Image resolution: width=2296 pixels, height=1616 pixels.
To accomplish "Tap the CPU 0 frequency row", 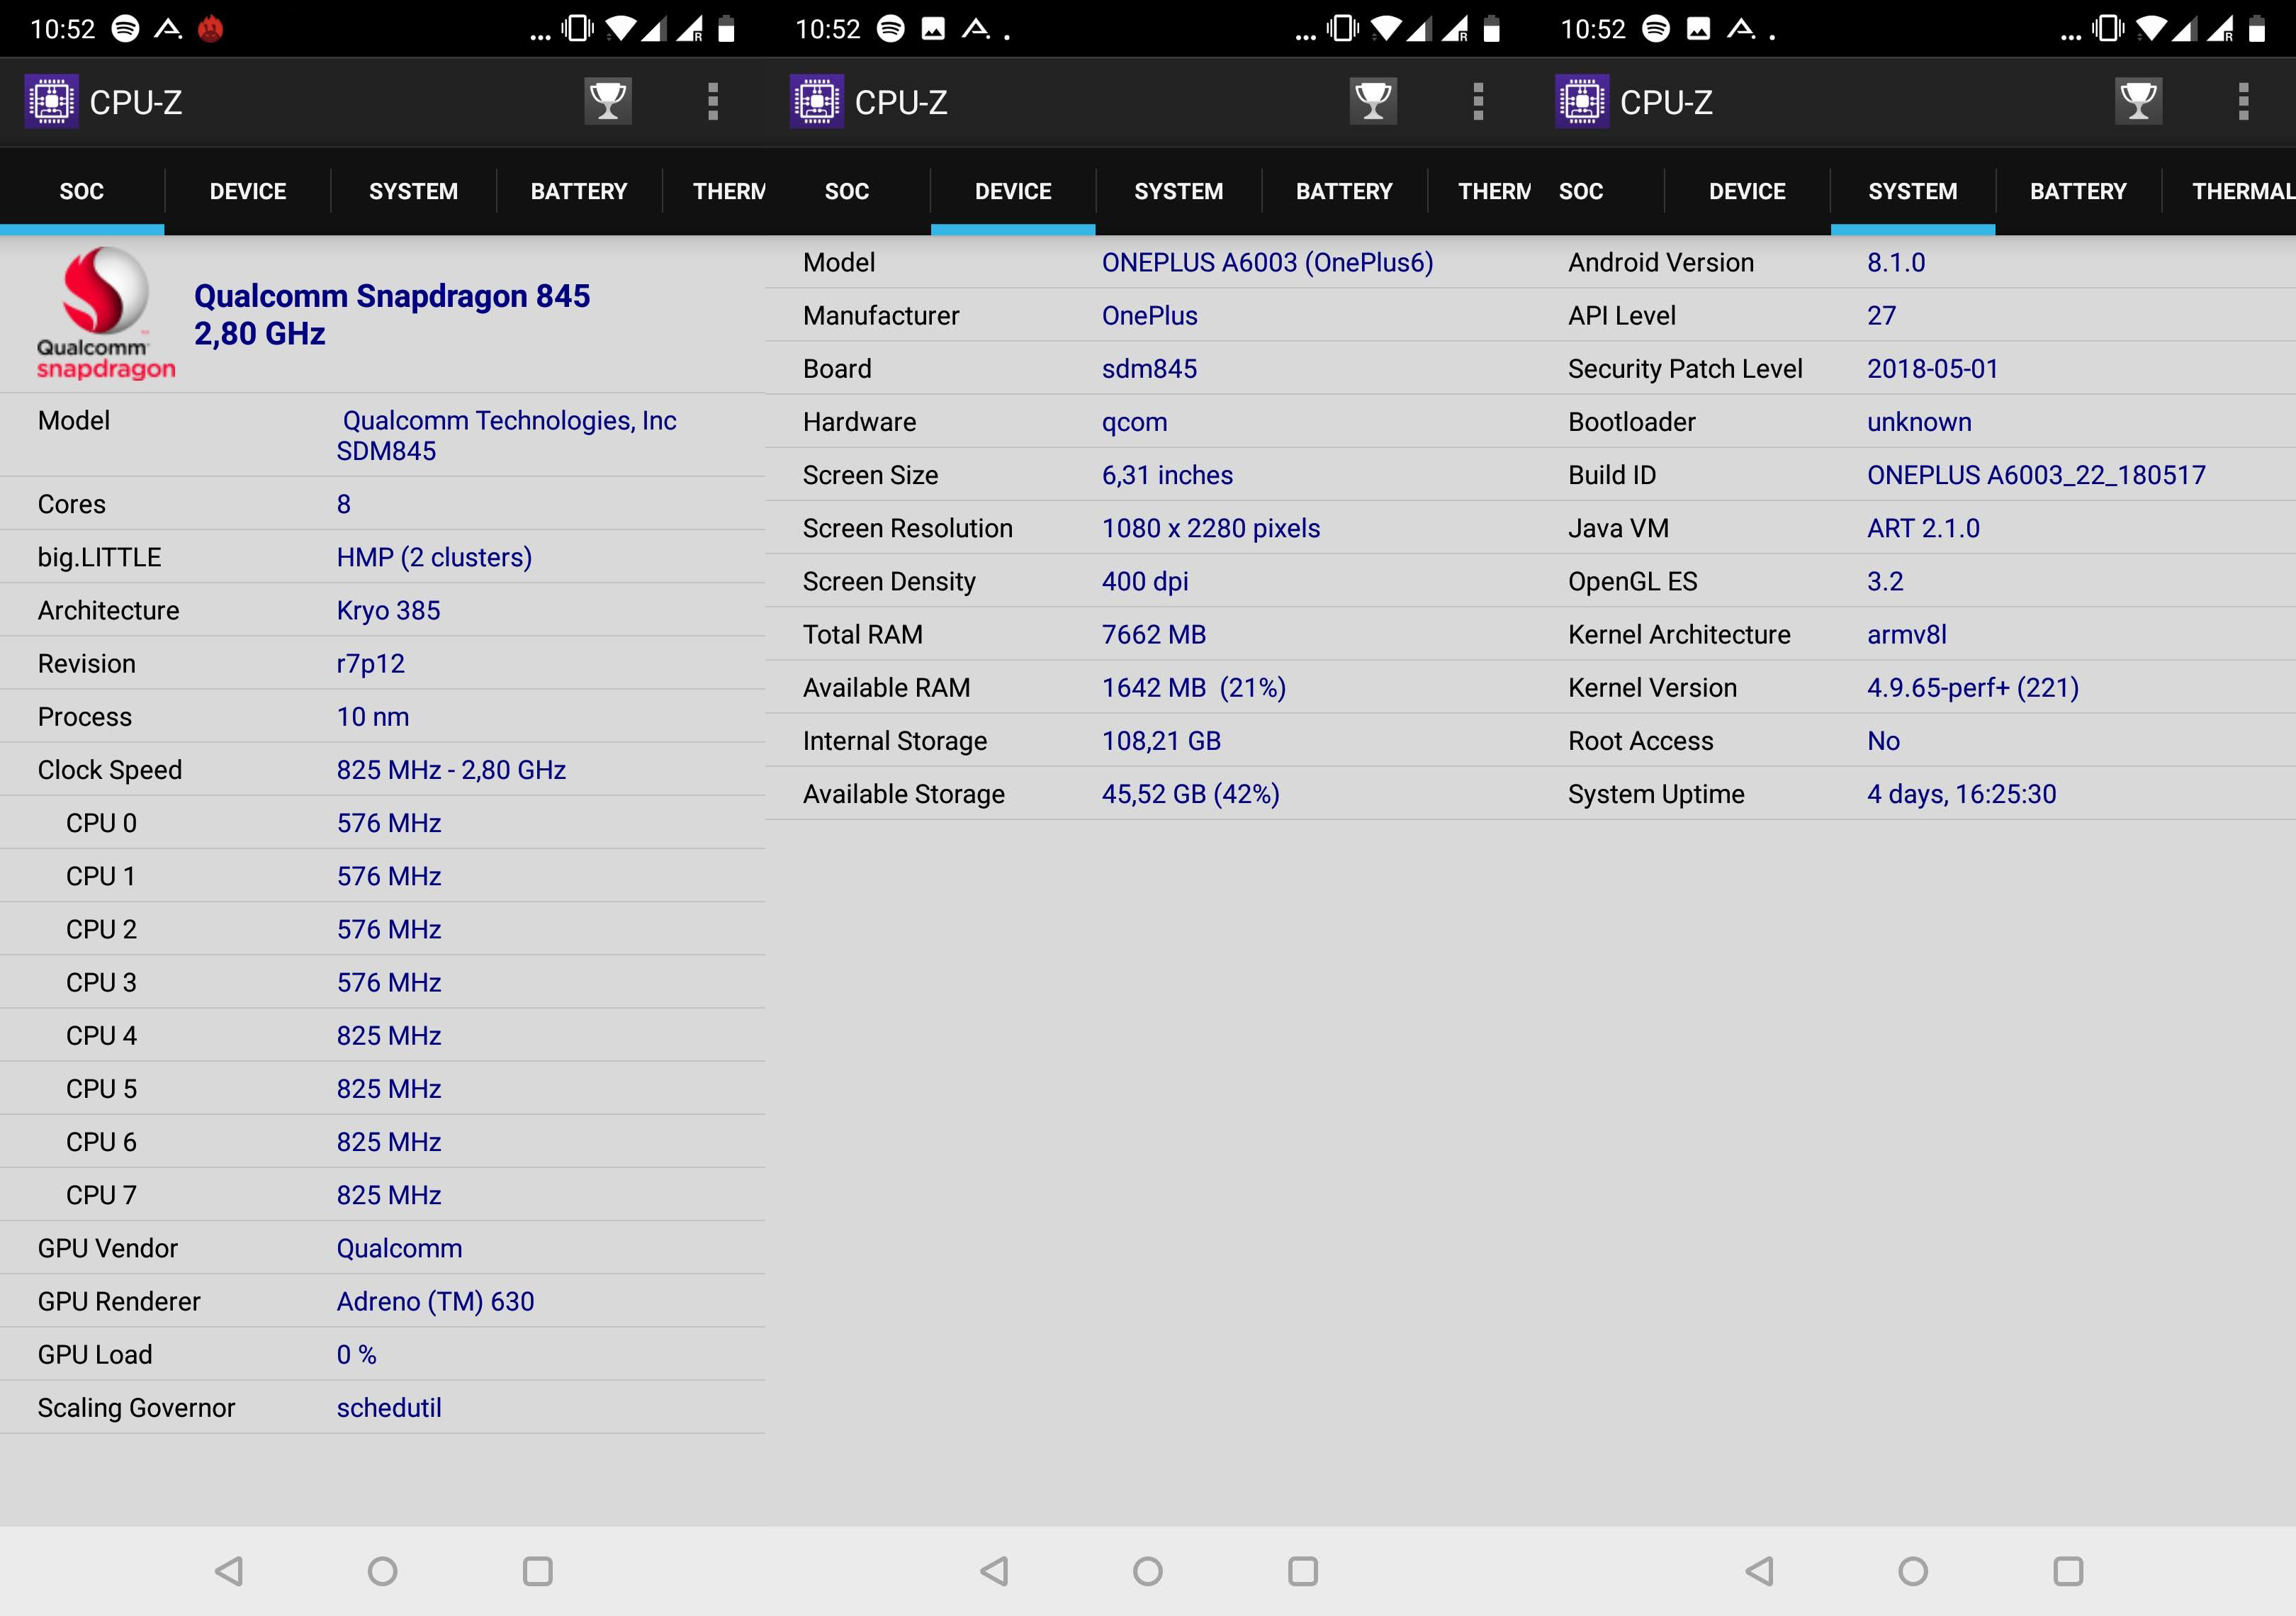I will click(x=383, y=822).
